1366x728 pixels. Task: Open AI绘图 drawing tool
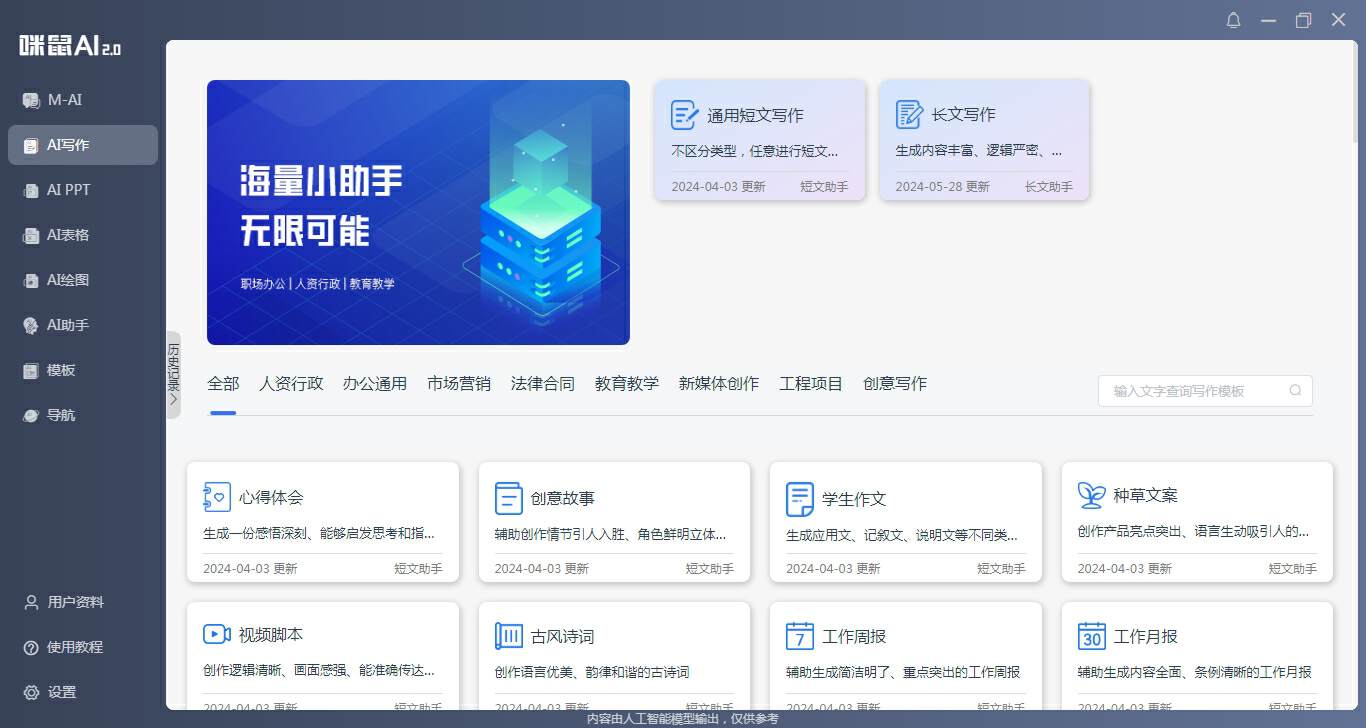point(67,280)
